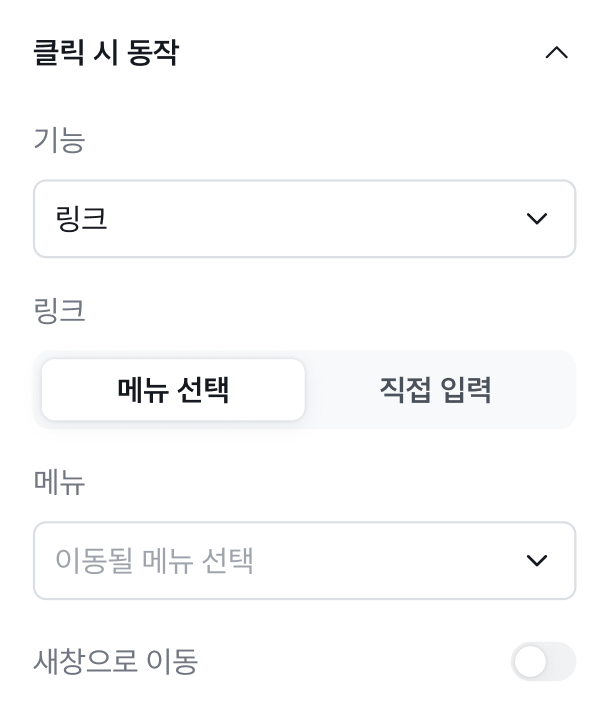This screenshot has width=611, height=708.
Task: Click the 링크 value text in 기능 field
Action: point(82,219)
